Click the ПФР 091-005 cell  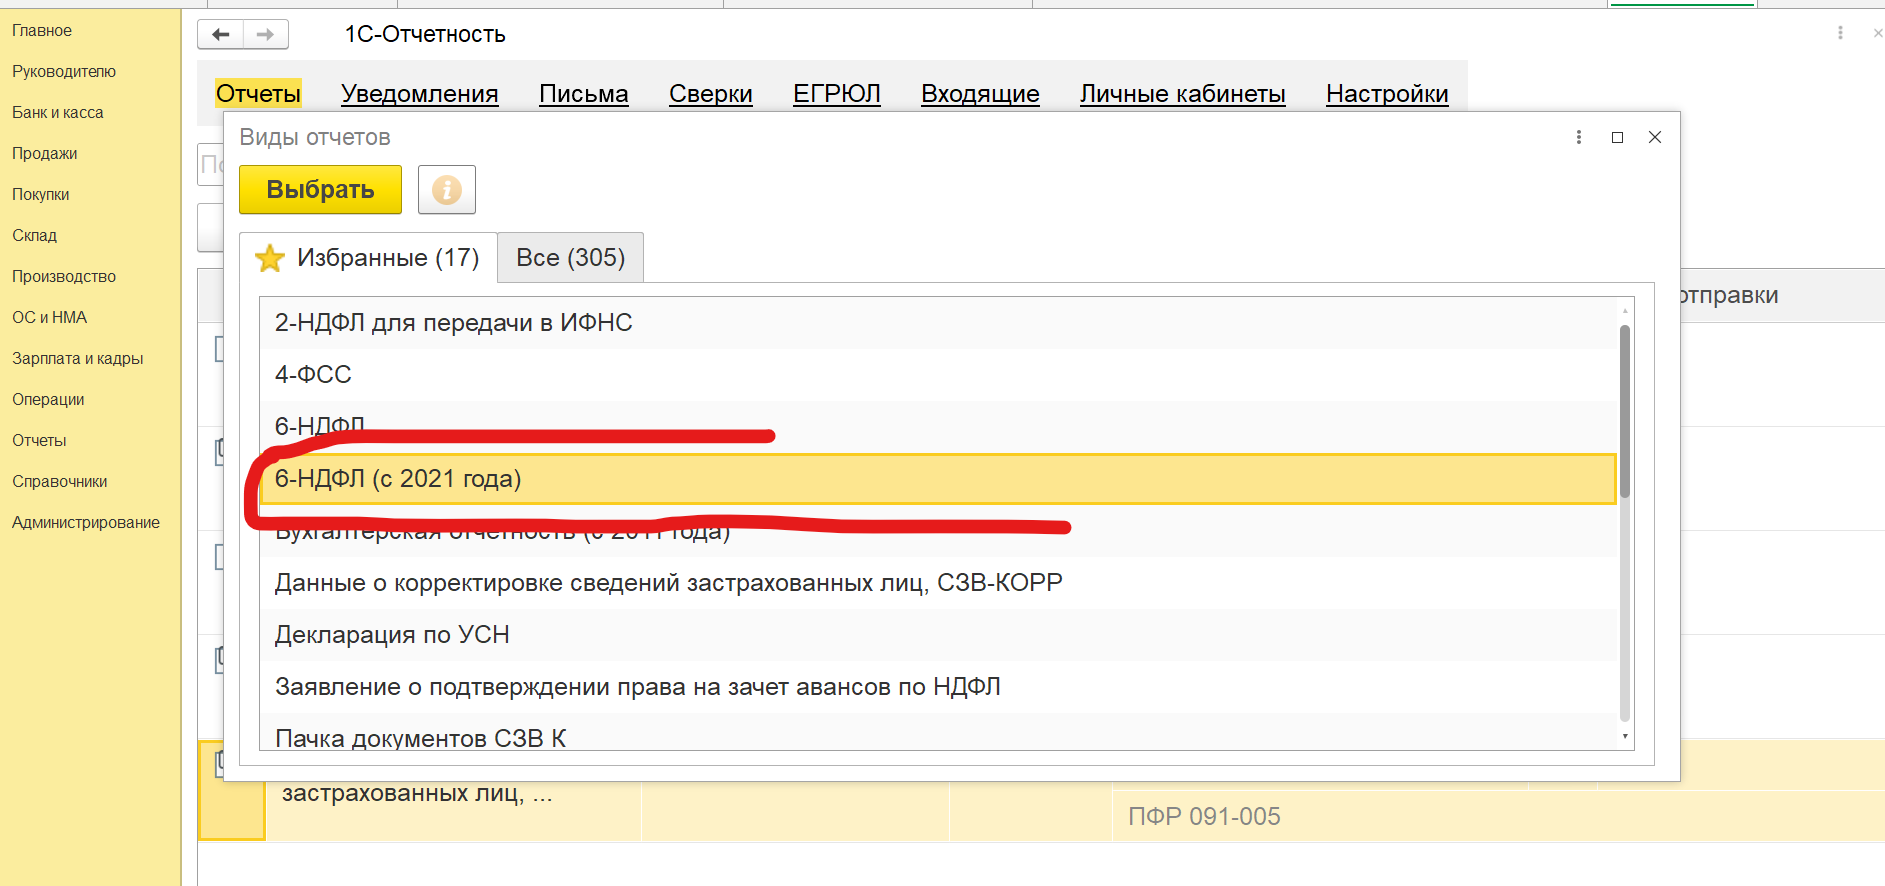pos(1204,816)
